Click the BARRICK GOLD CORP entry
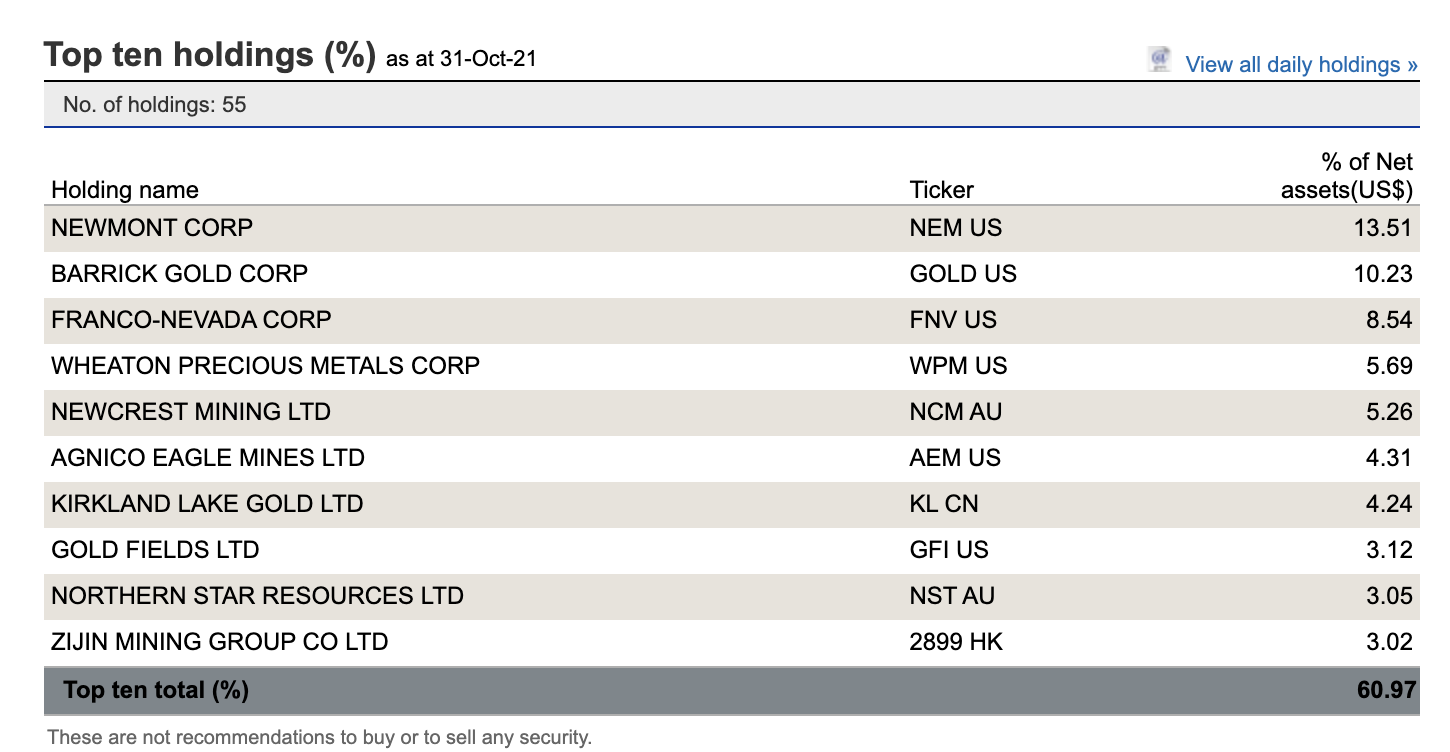 click(x=179, y=273)
